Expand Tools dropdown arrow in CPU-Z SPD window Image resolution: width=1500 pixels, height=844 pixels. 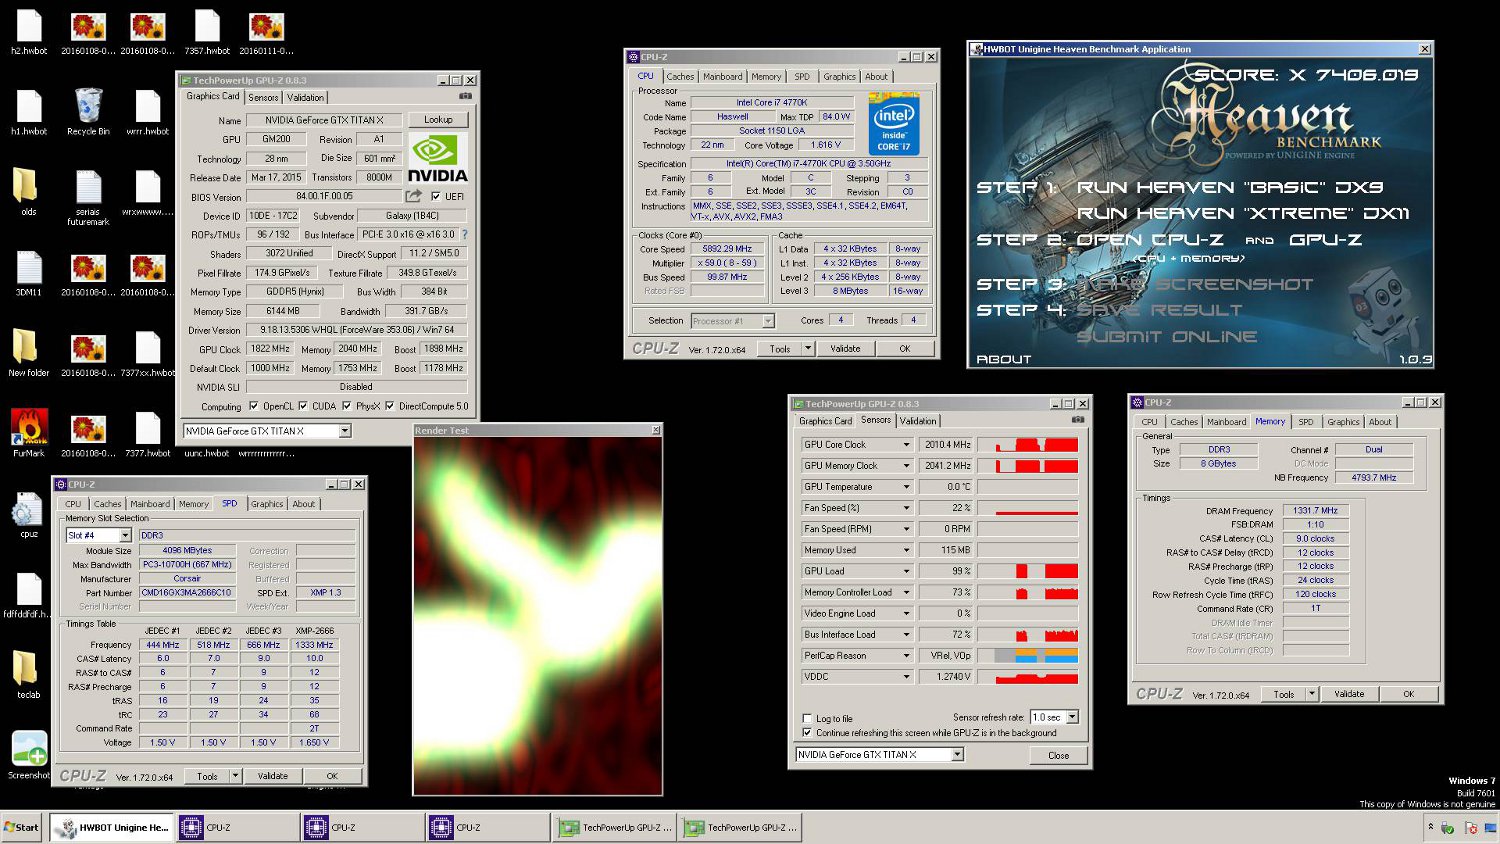[235, 775]
